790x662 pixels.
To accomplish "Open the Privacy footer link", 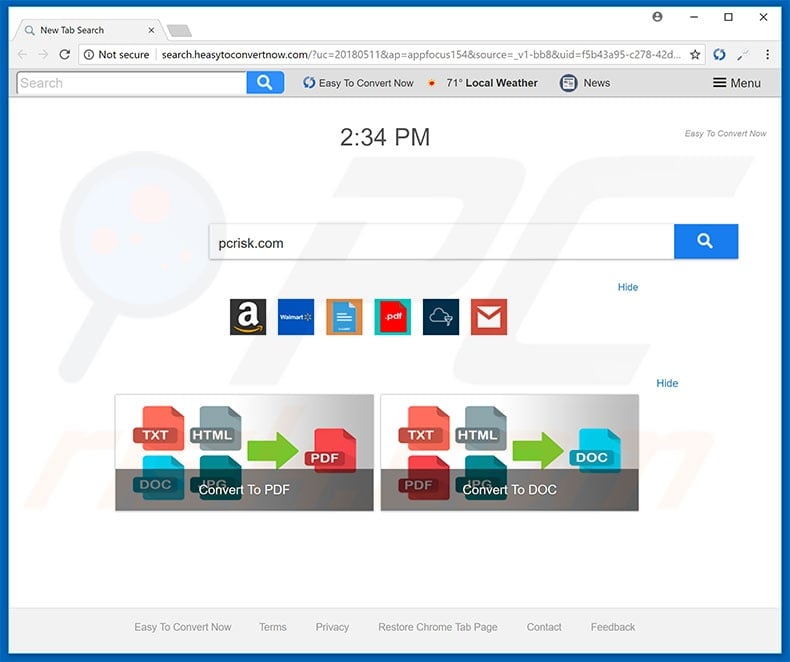I will [332, 627].
